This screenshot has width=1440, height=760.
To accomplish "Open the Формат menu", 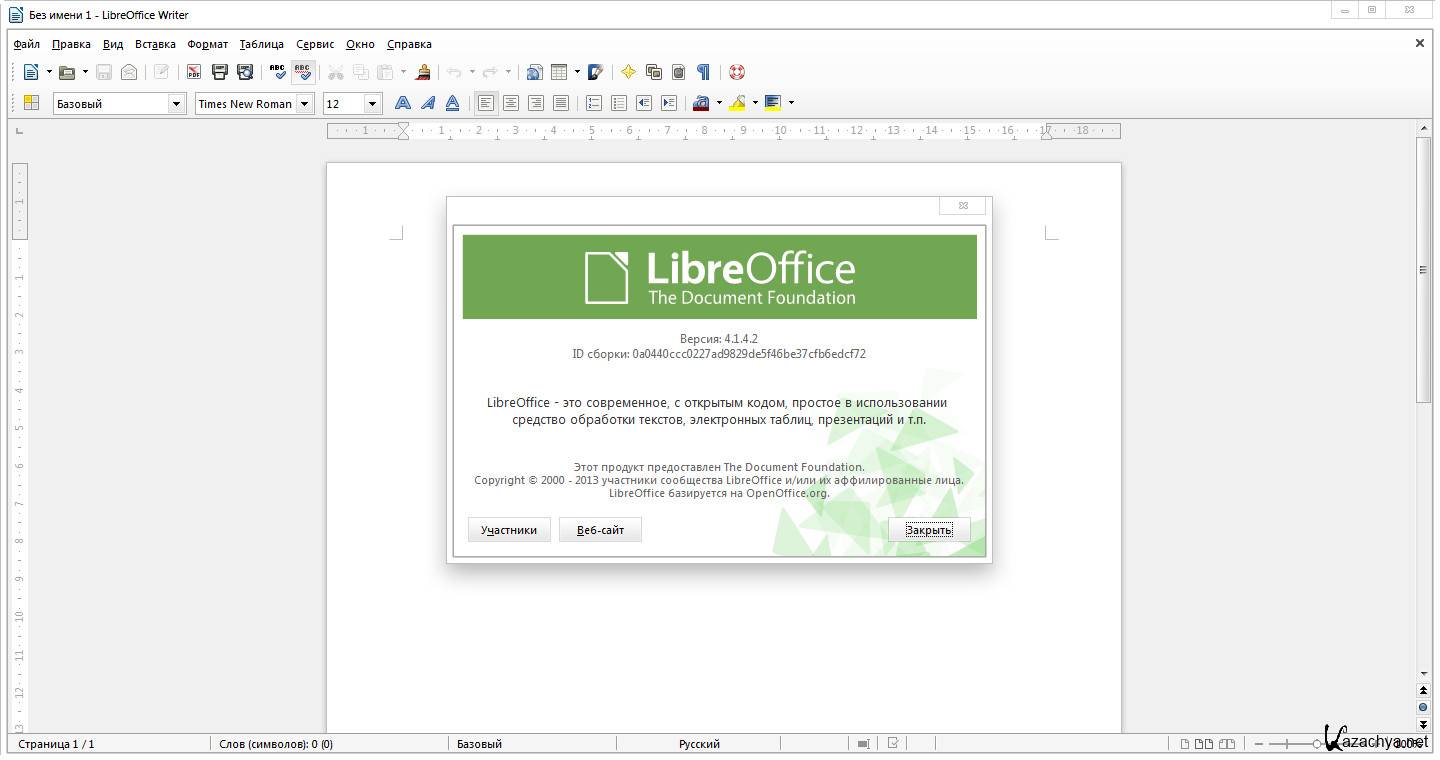I will tap(208, 44).
